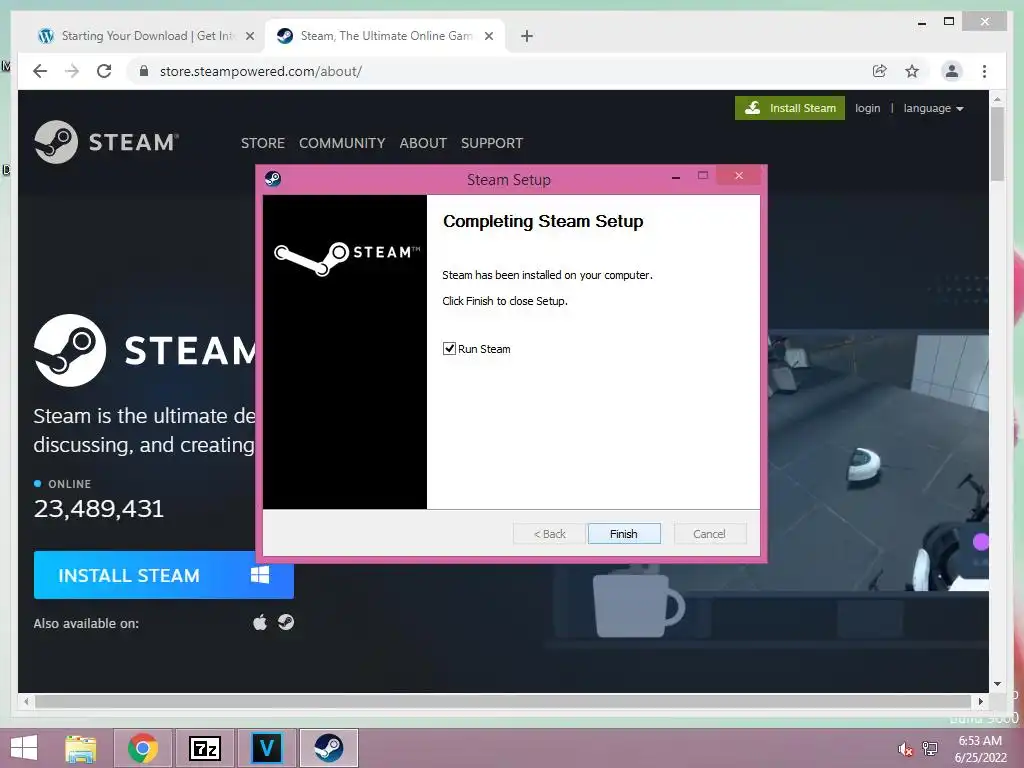Click the scroll right arrow on horizontal scrollbar
Screen dimensions: 1024x768
pos(980,701)
